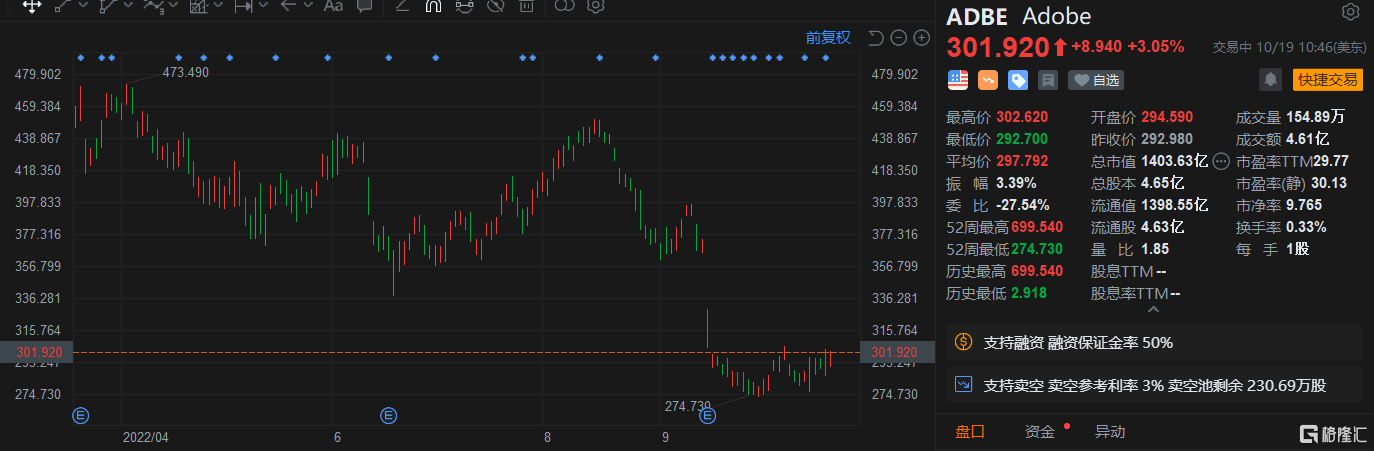Screen dimensions: 1374x451
Task: Switch to the 异动 tab
Action: [x=1109, y=432]
